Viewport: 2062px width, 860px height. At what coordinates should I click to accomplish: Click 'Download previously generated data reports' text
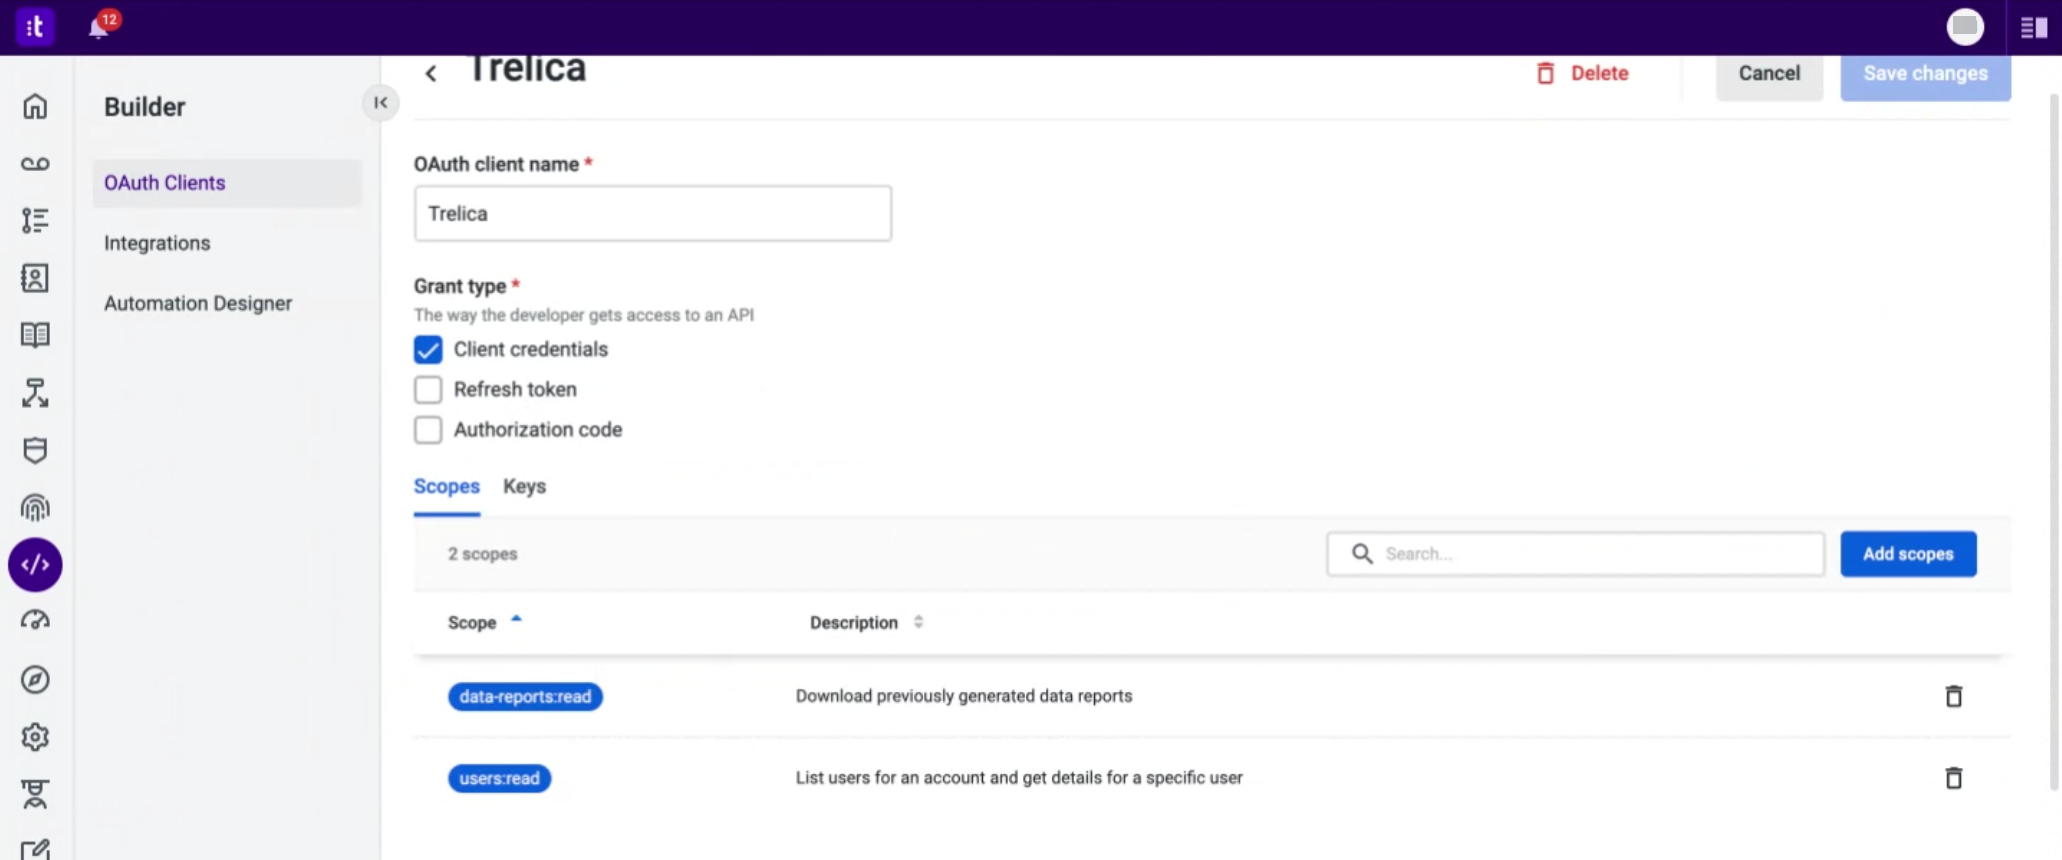[x=964, y=696]
